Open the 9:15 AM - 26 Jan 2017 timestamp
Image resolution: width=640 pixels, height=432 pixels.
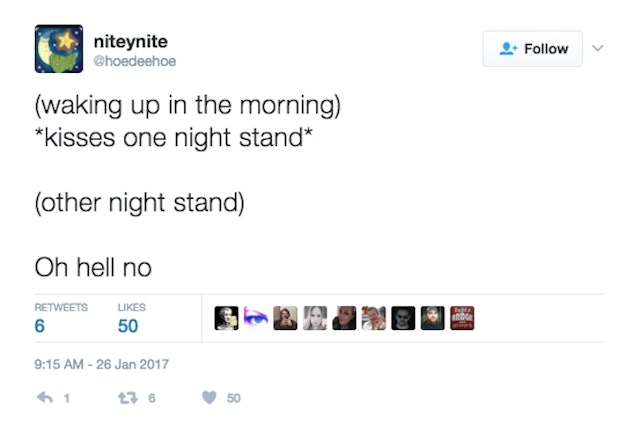pyautogui.click(x=102, y=365)
